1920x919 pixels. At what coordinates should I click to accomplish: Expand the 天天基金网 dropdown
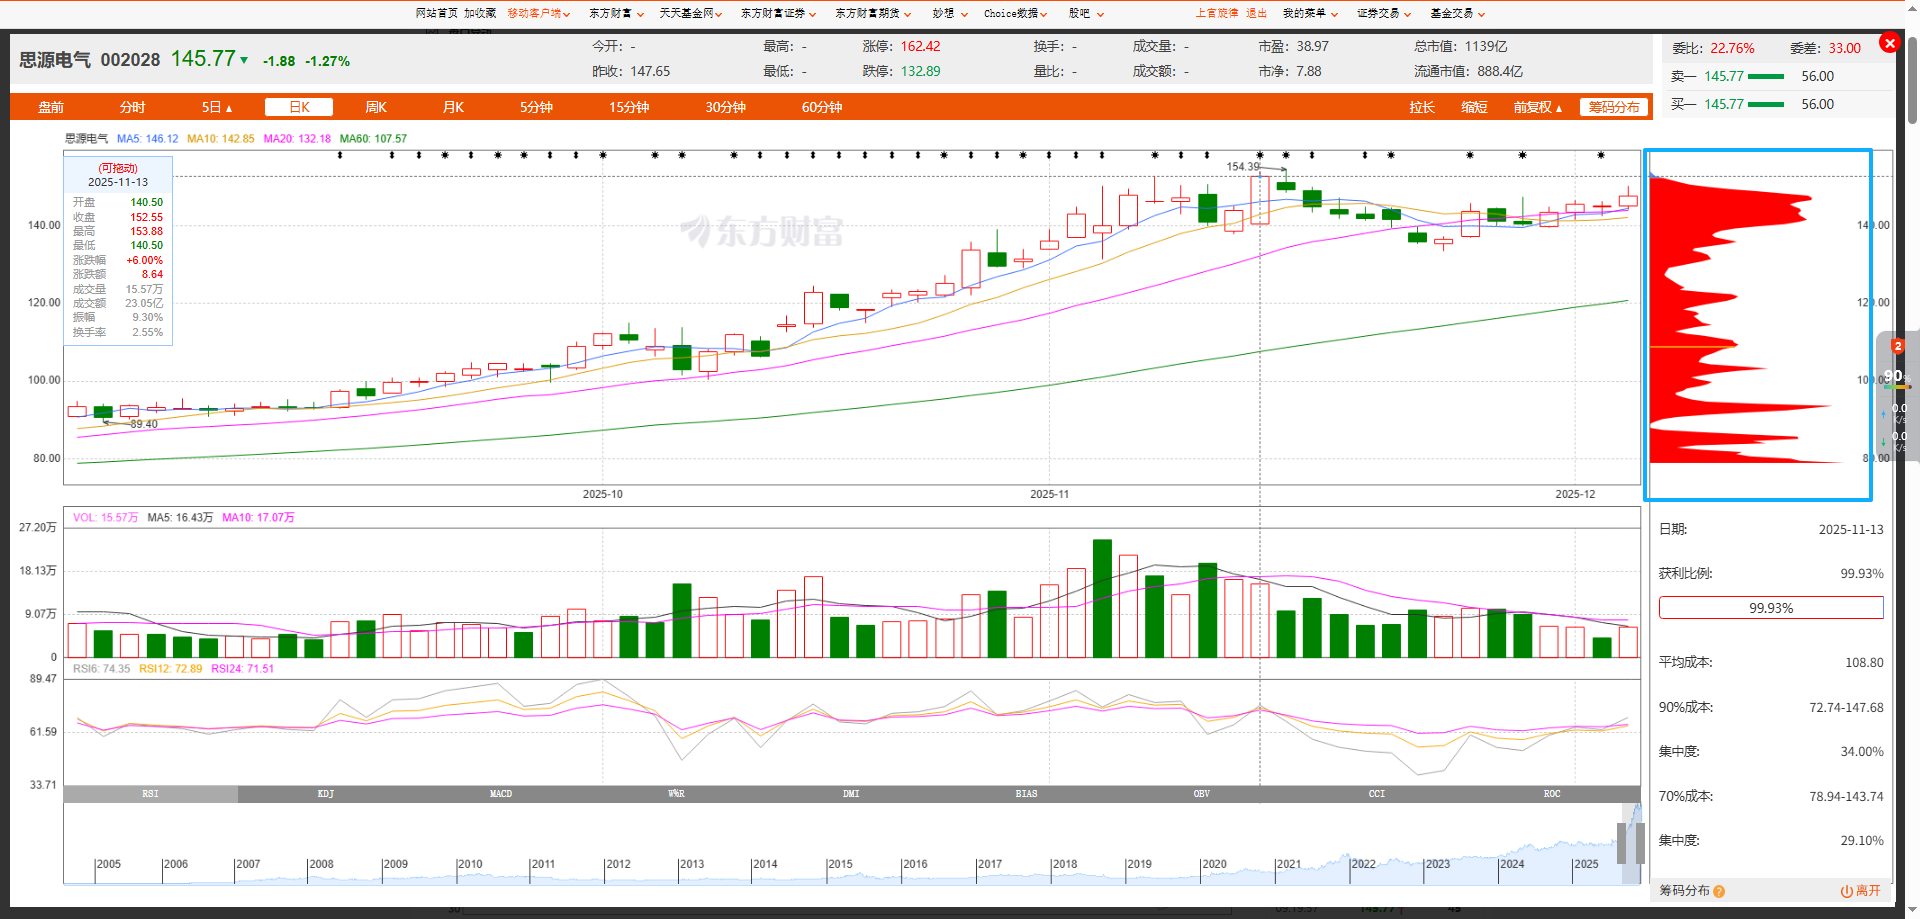pos(691,13)
